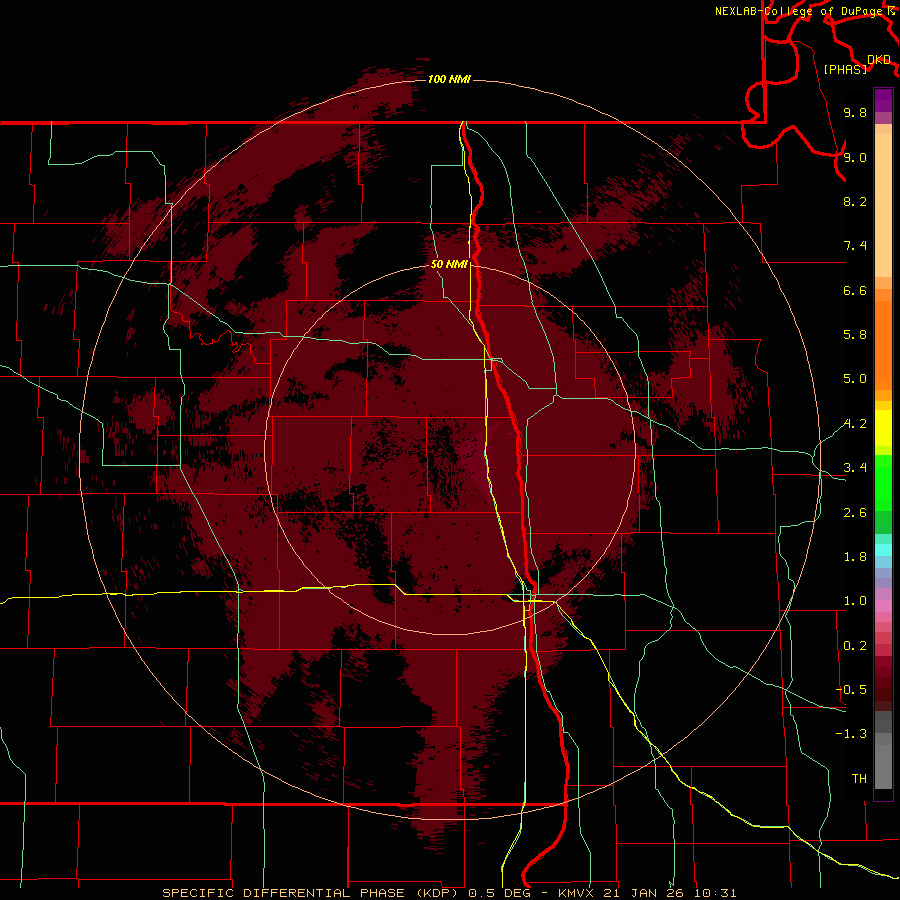Click the 21 JAN 26 10:31 timestamp
The width and height of the screenshot is (900, 900).
(669, 893)
